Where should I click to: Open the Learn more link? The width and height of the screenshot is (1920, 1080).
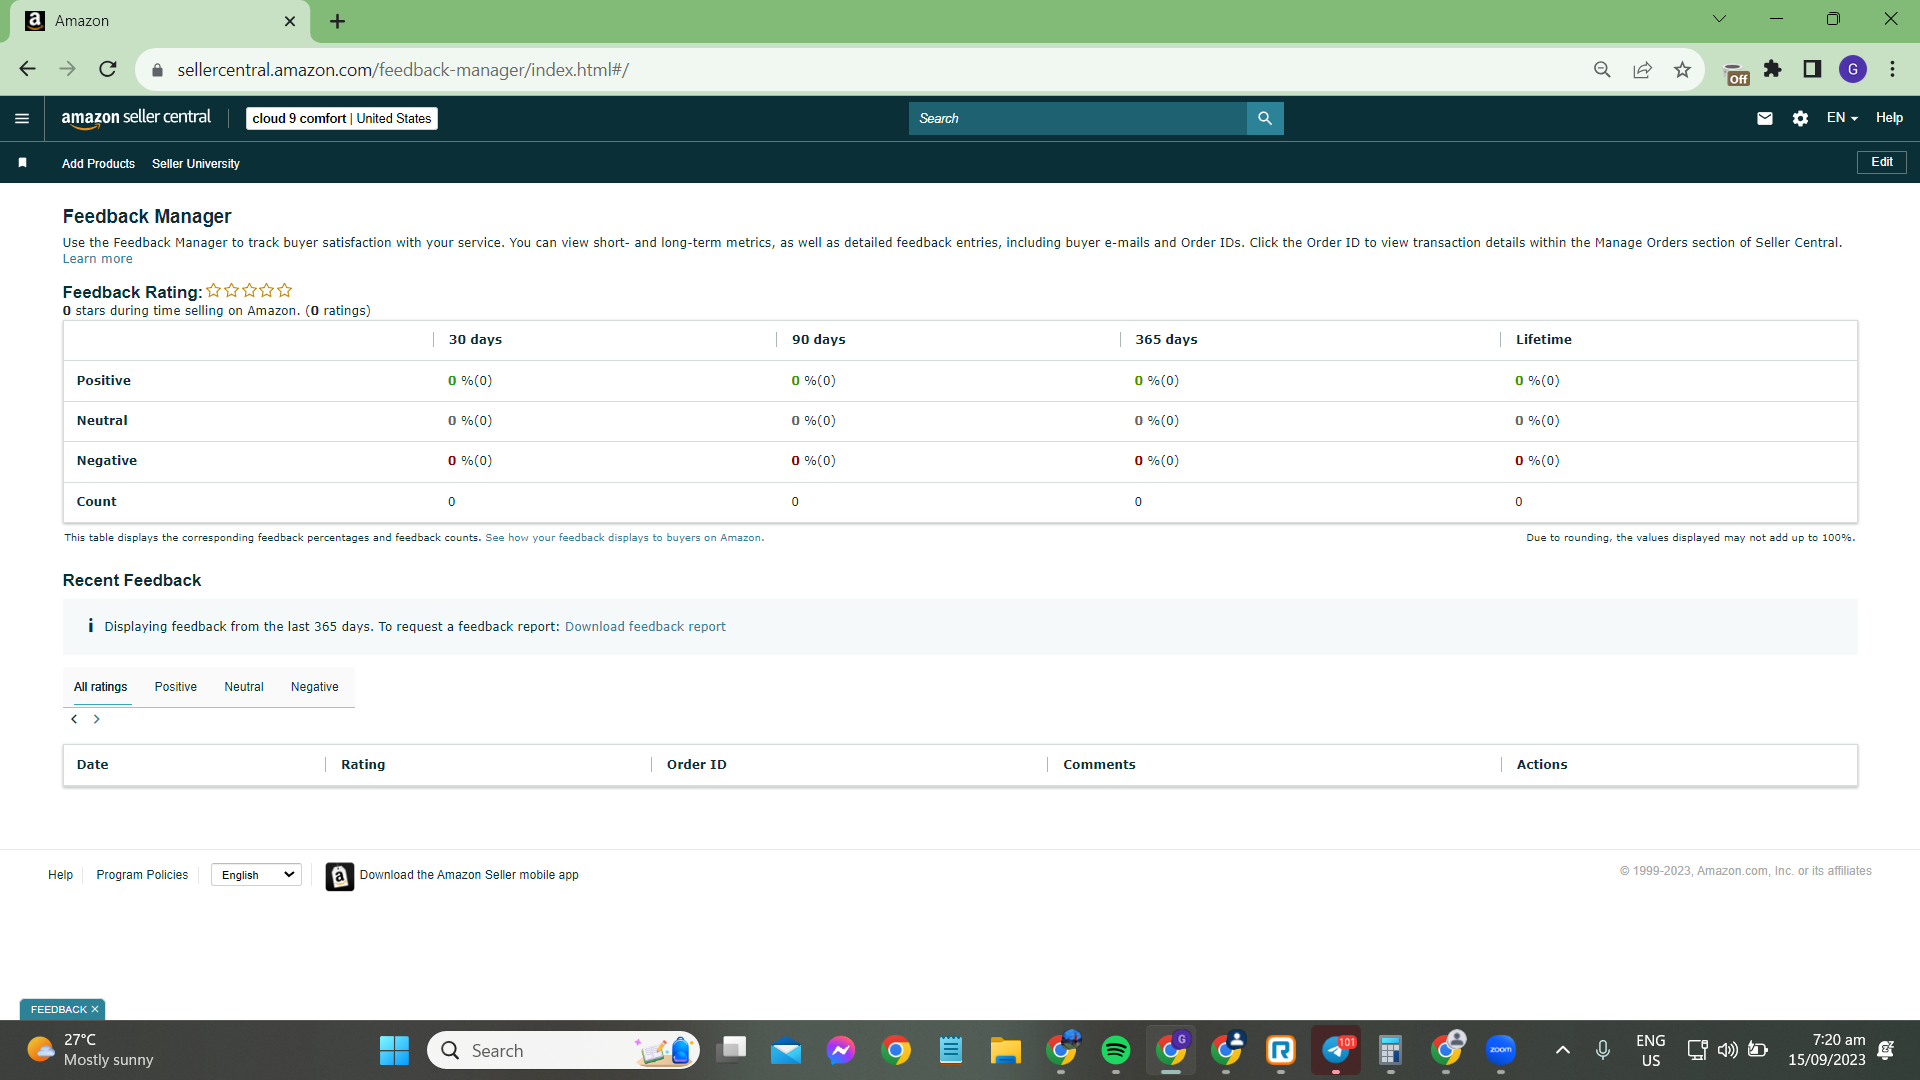click(98, 259)
